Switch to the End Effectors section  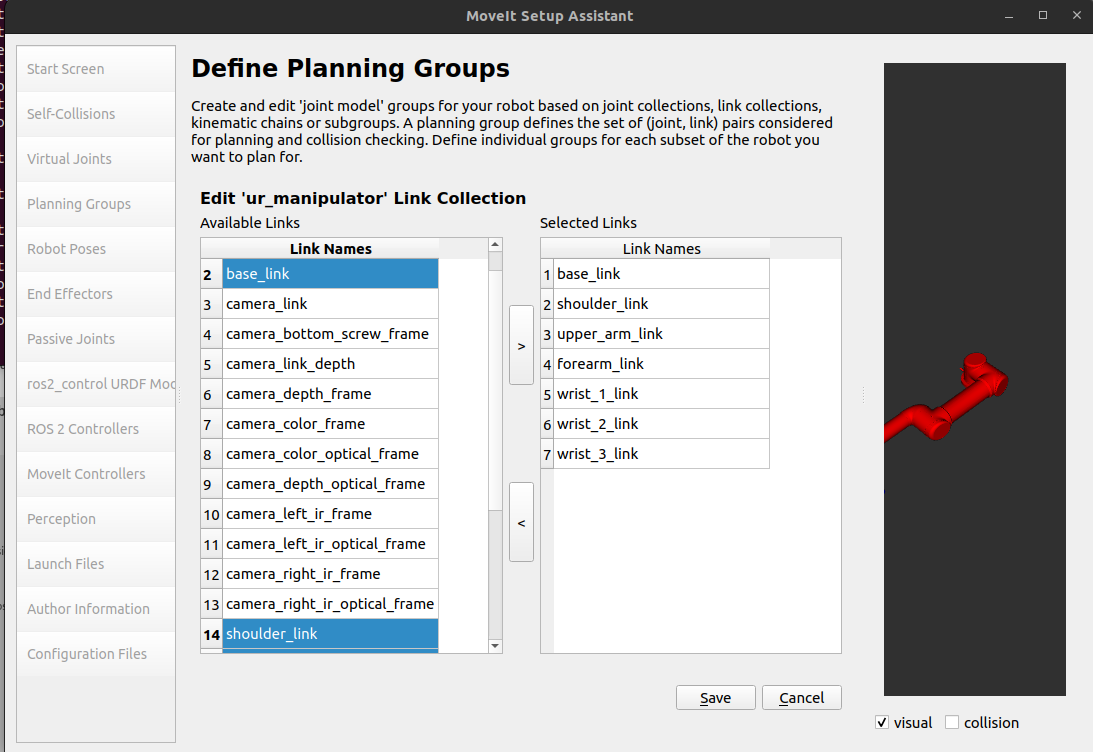click(x=70, y=294)
